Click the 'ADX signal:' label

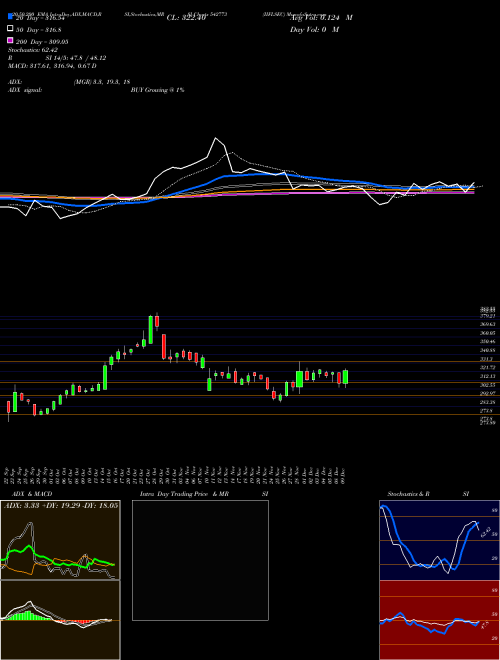click(25, 90)
